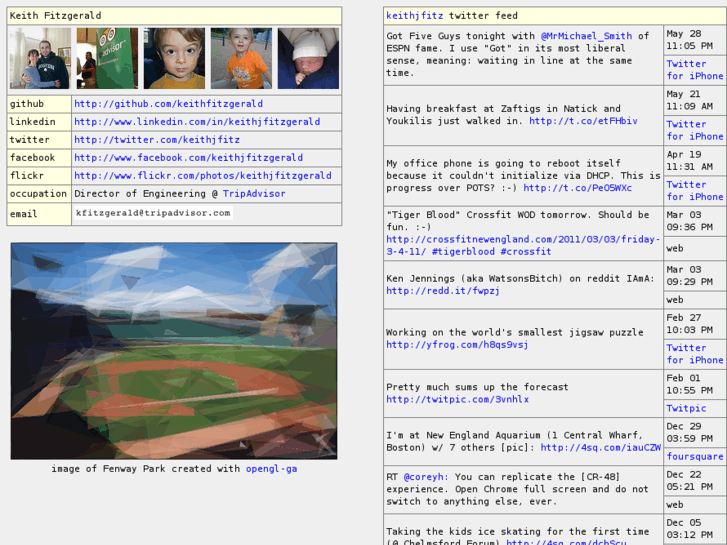This screenshot has height=545, width=727.
Task: Click the 'linkedin' row label
Action: click(x=32, y=122)
